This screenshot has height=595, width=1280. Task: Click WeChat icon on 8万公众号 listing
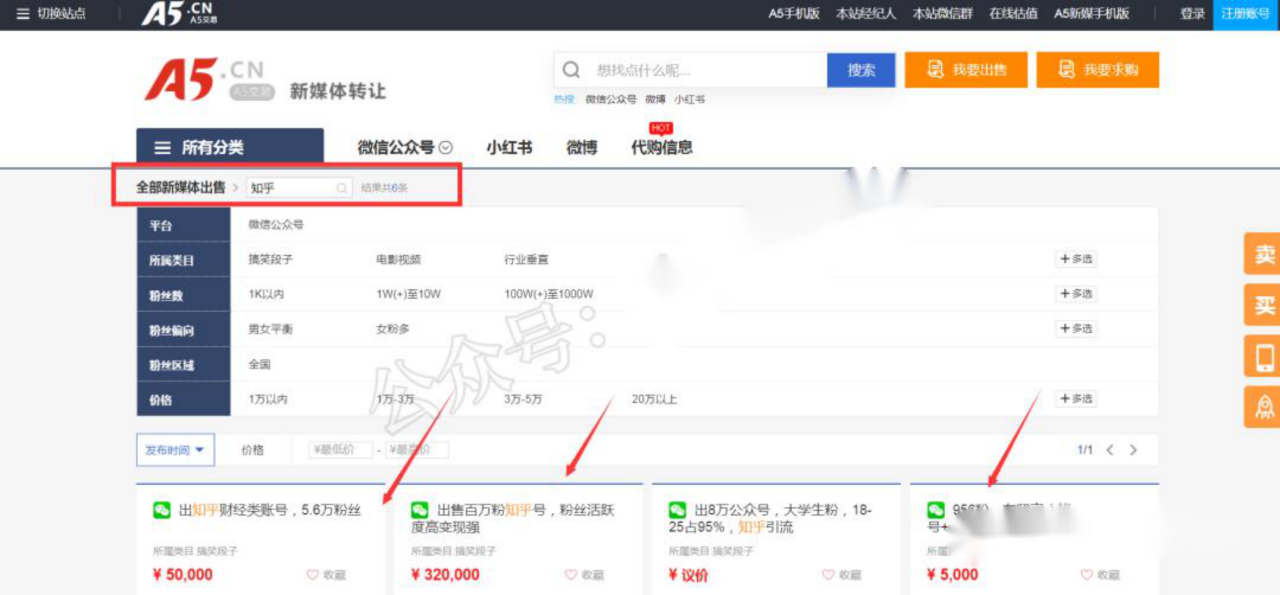tap(678, 510)
